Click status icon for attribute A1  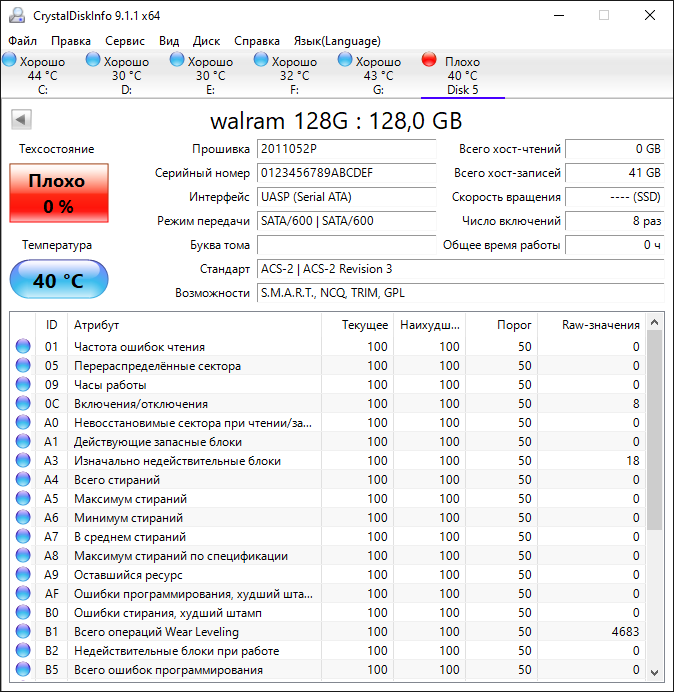(x=23, y=441)
